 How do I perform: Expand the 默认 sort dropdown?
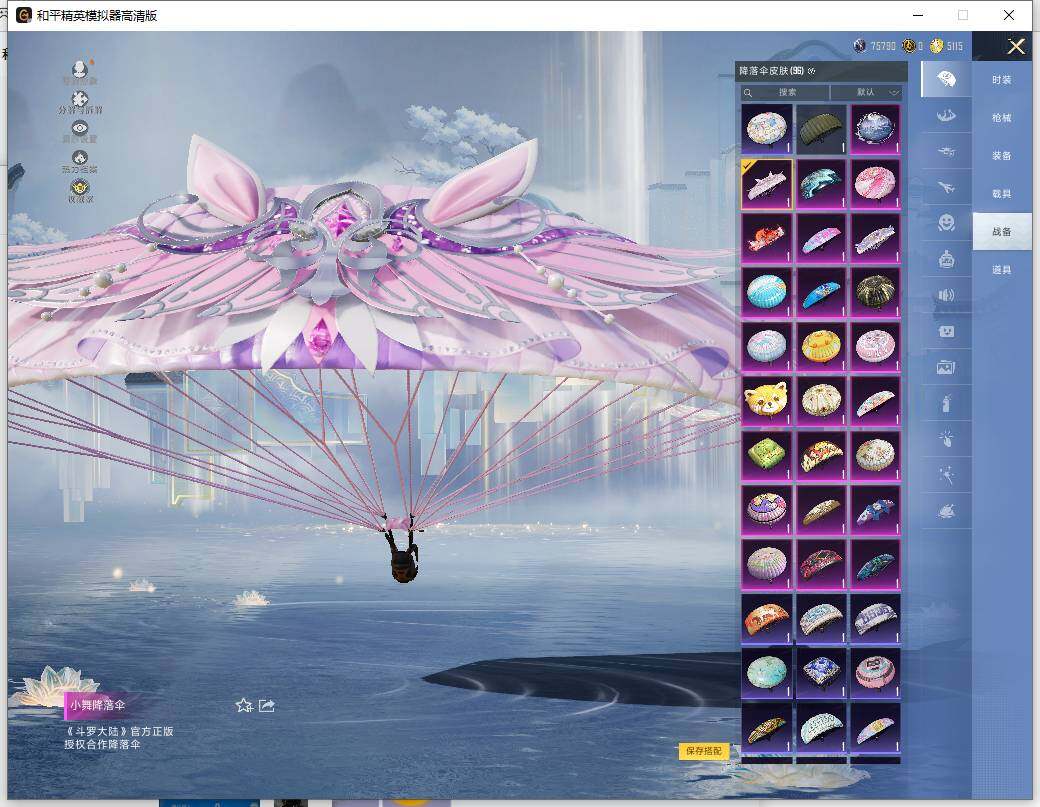point(866,92)
